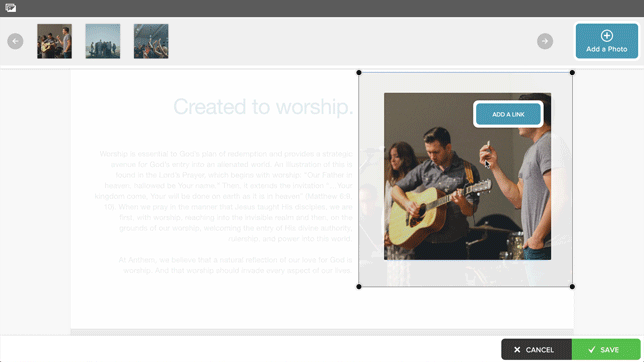Click the bottom-right crop handle

pos(572,286)
